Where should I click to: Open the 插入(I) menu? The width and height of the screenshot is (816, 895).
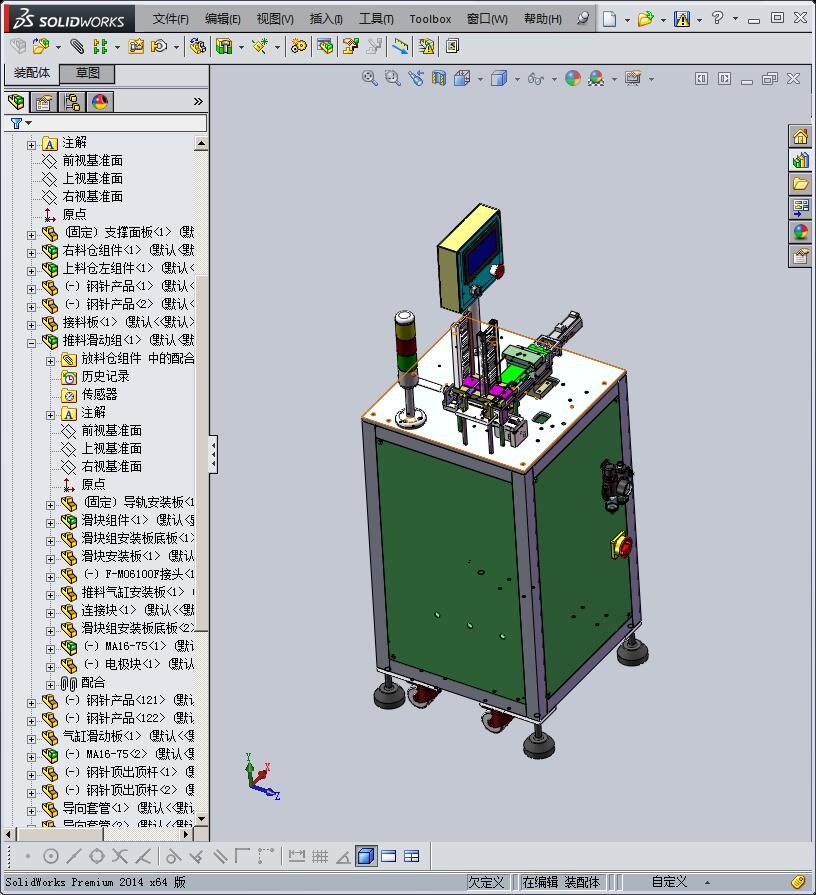pyautogui.click(x=326, y=19)
